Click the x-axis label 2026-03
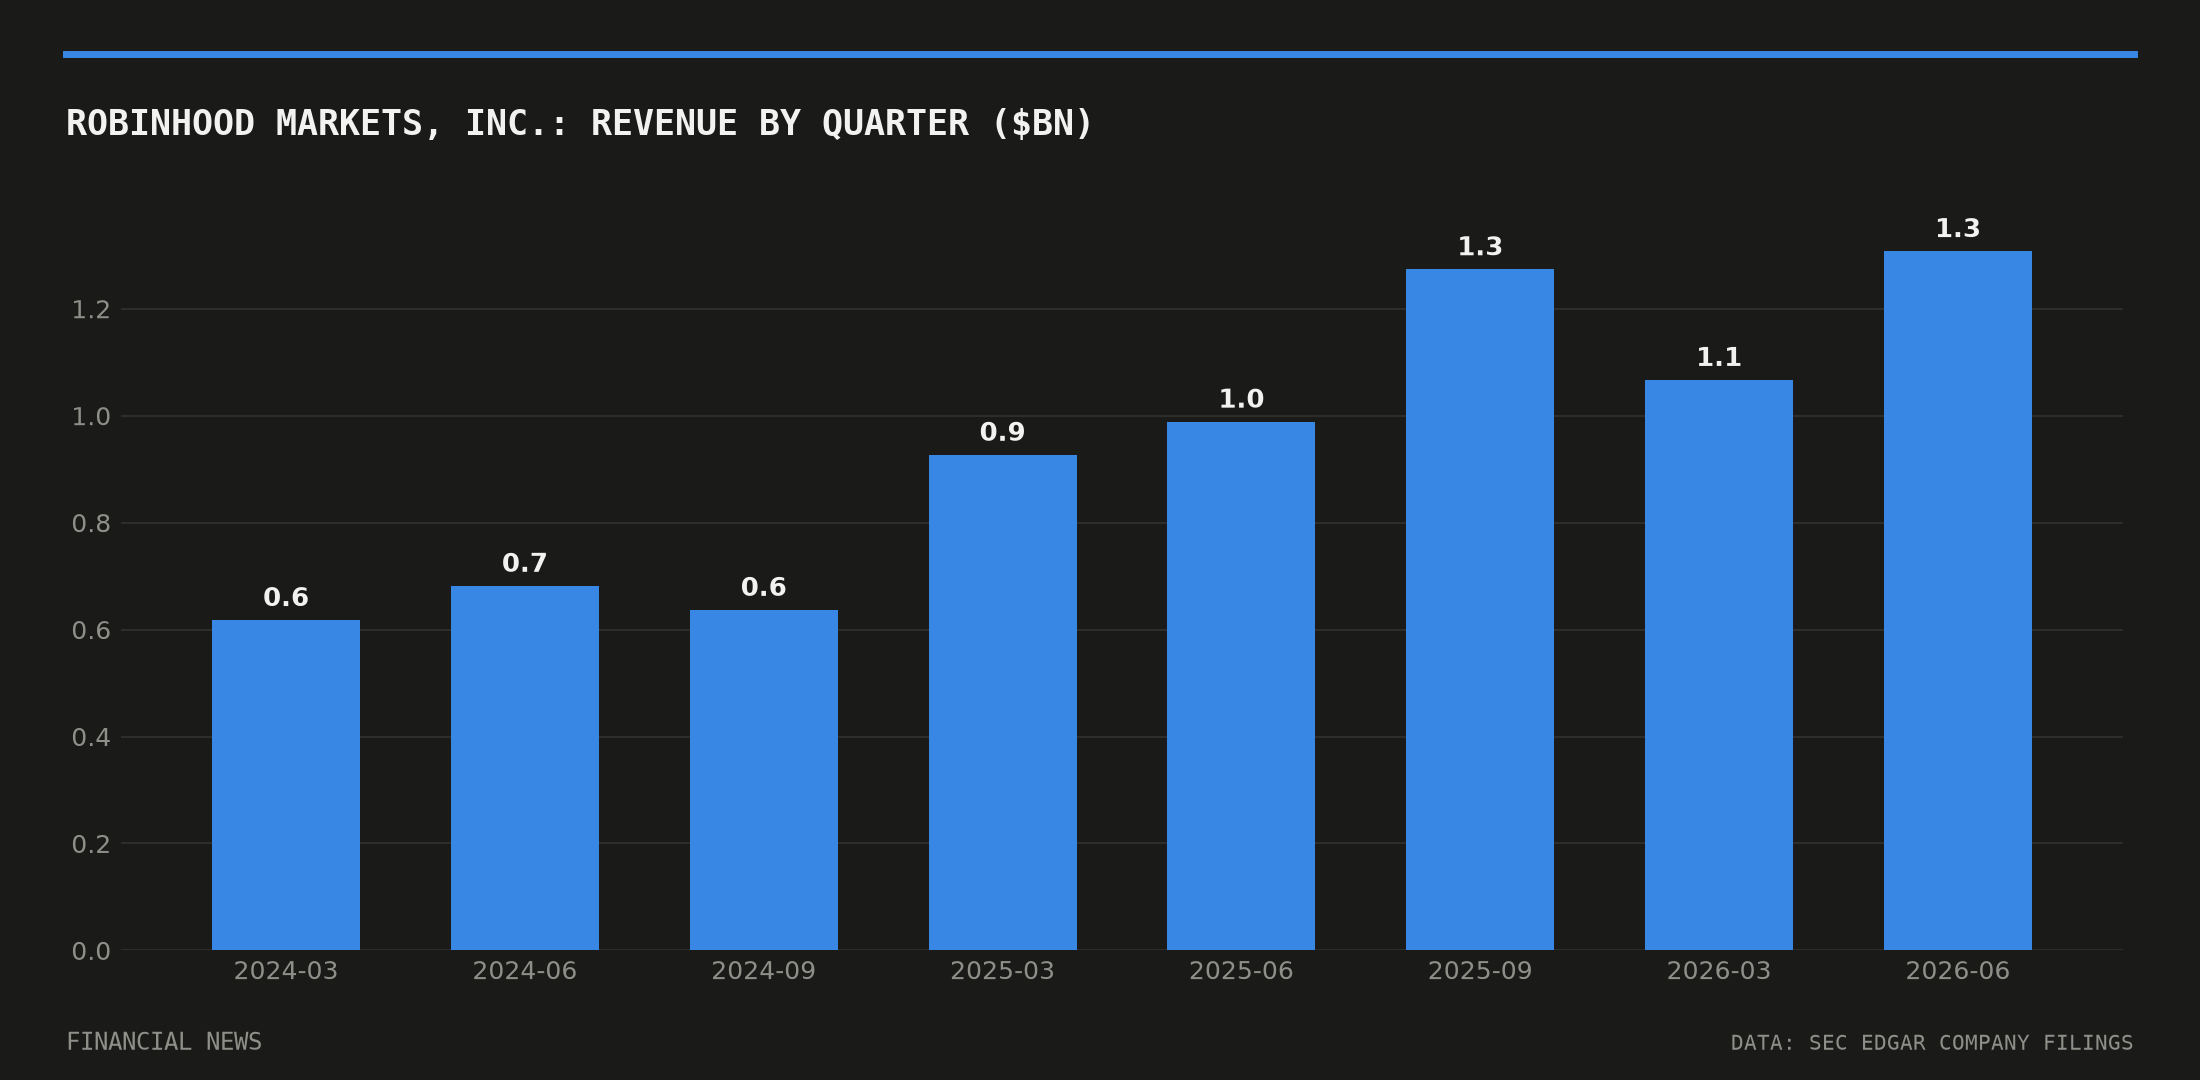This screenshot has height=1080, width=2200. coord(1719,971)
